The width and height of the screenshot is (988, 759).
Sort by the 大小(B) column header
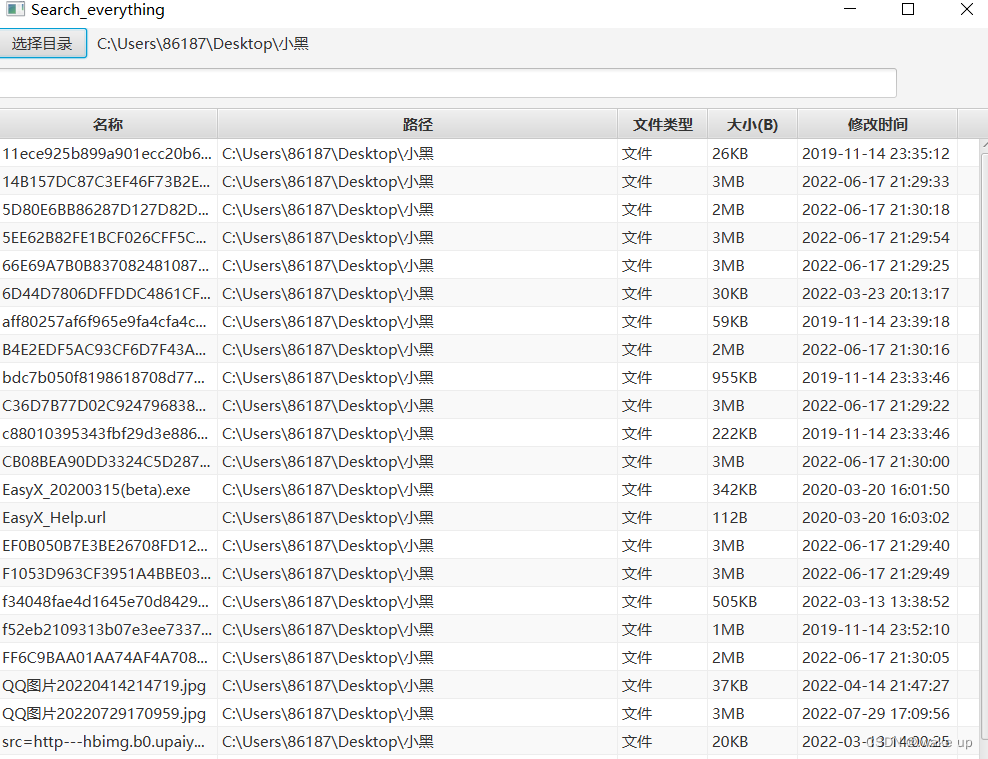[x=751, y=123]
